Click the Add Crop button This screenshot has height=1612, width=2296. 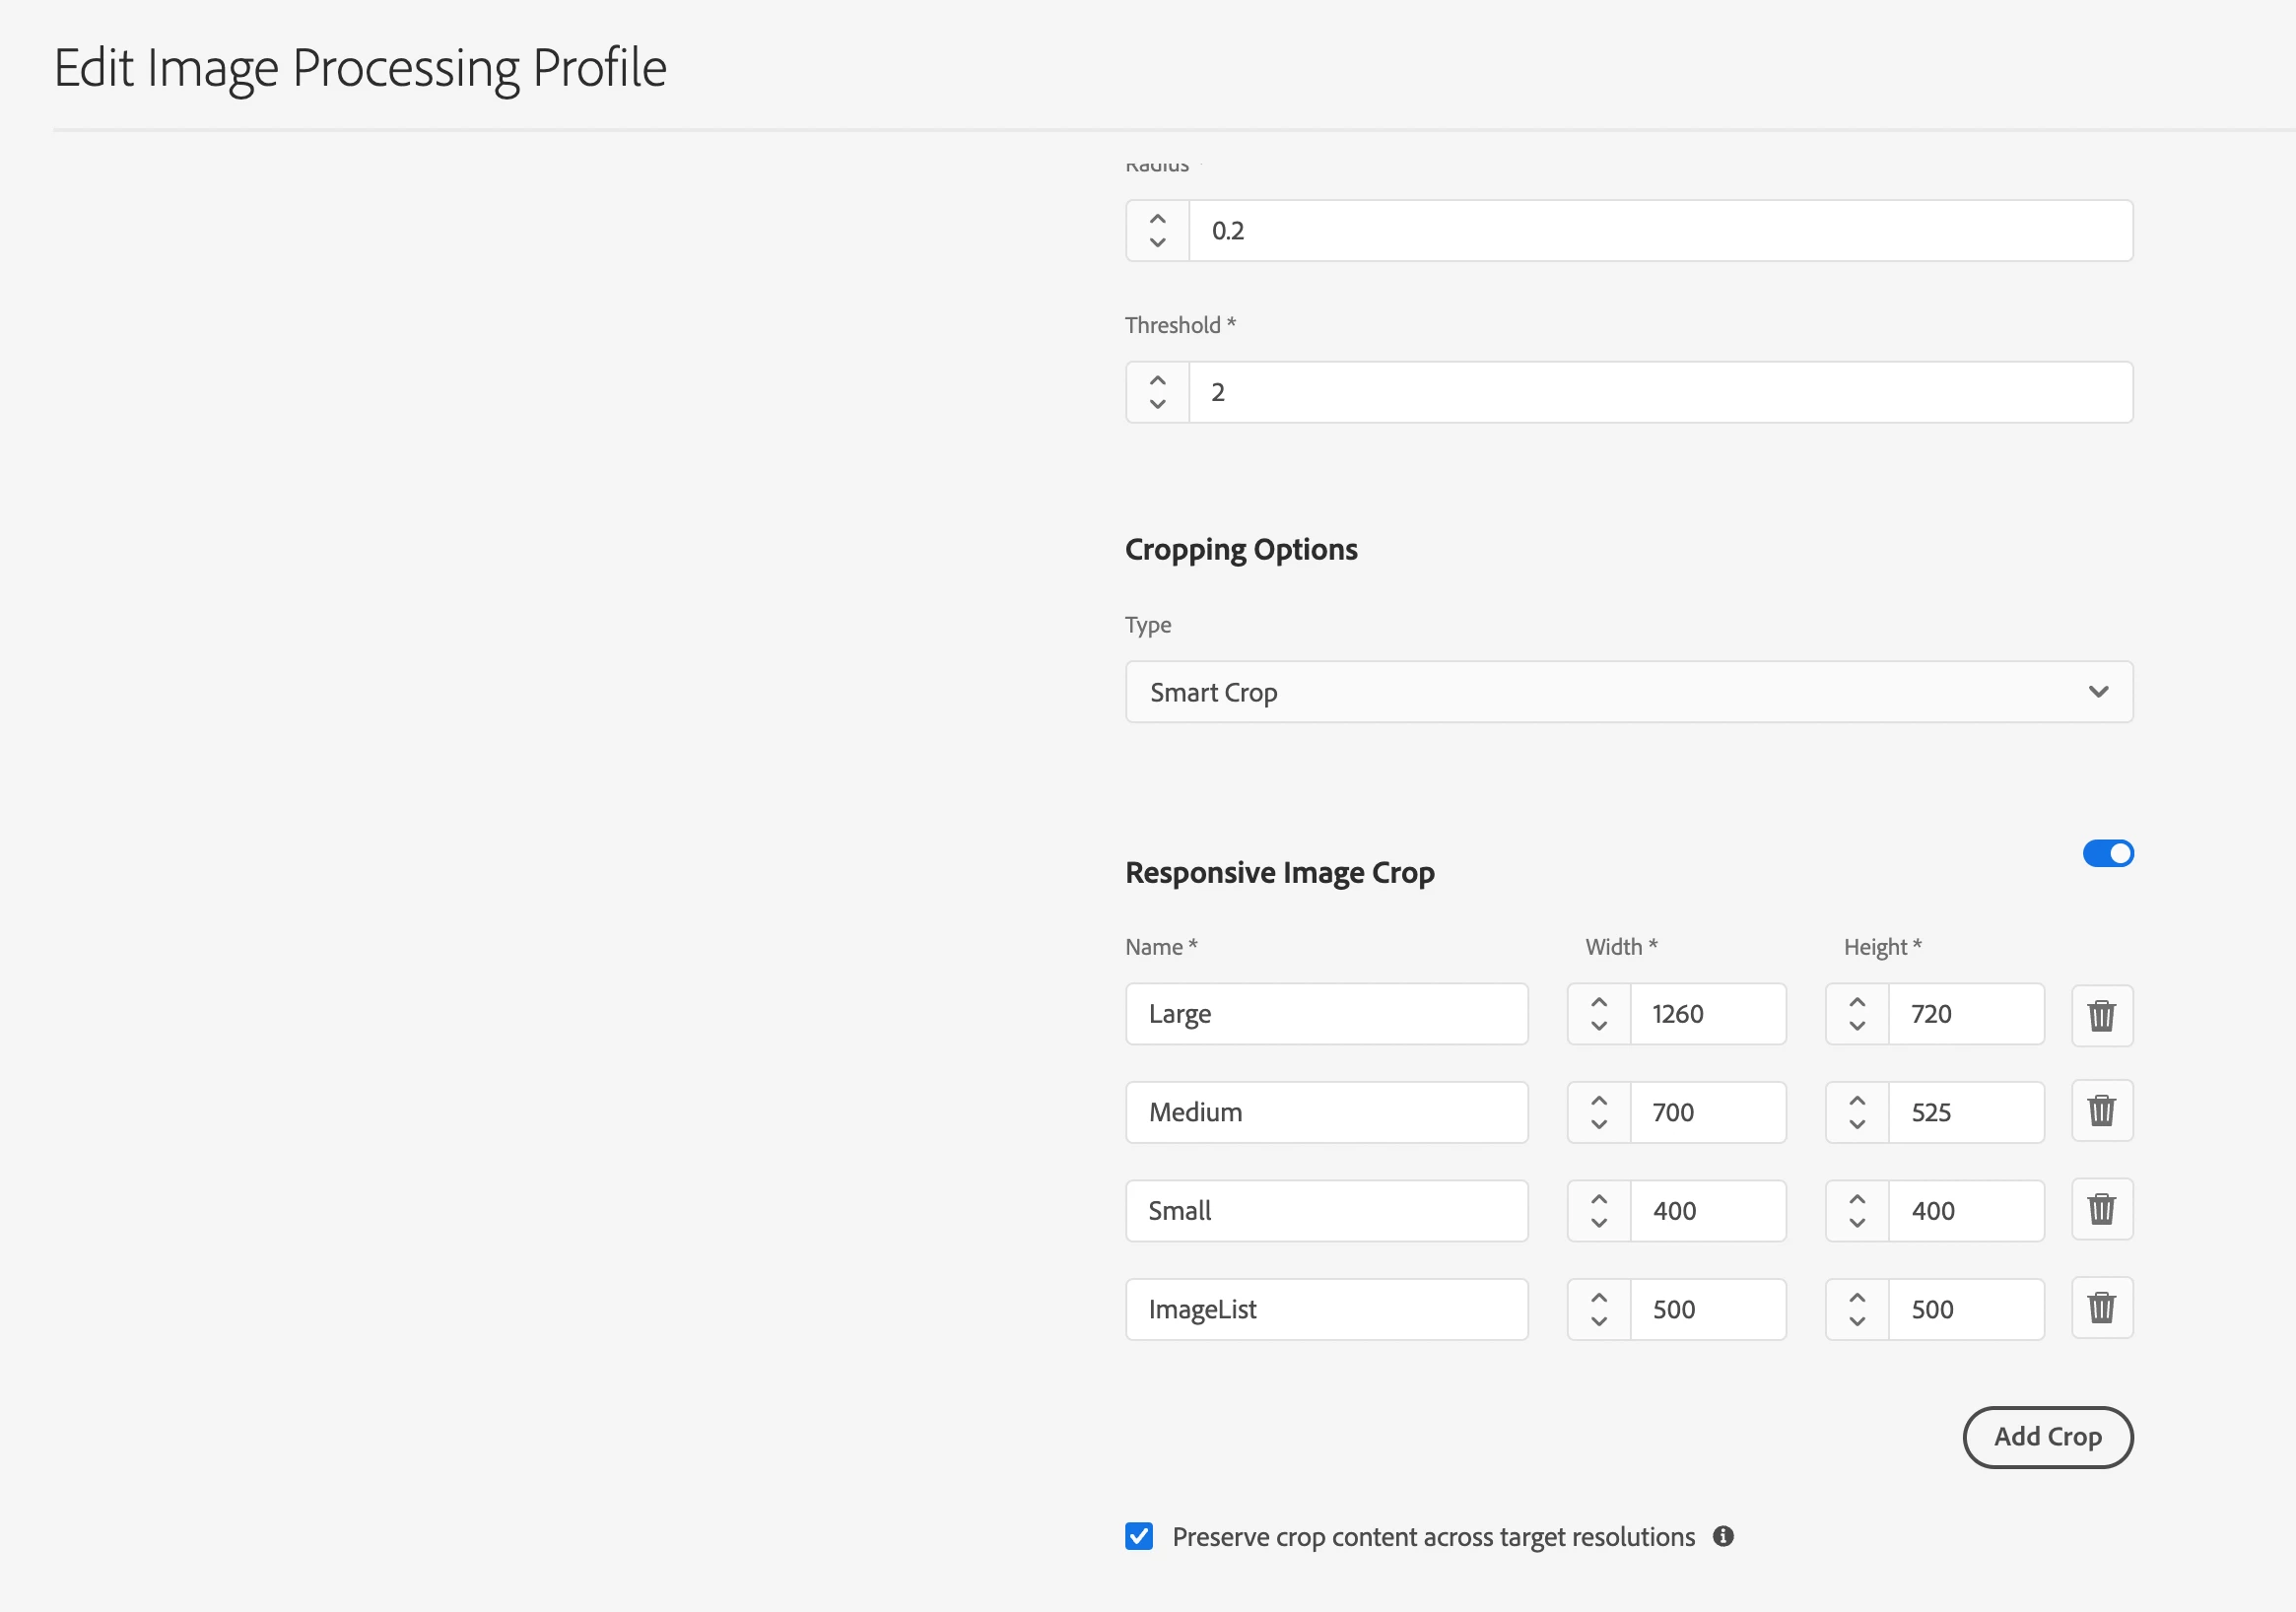(x=2047, y=1437)
